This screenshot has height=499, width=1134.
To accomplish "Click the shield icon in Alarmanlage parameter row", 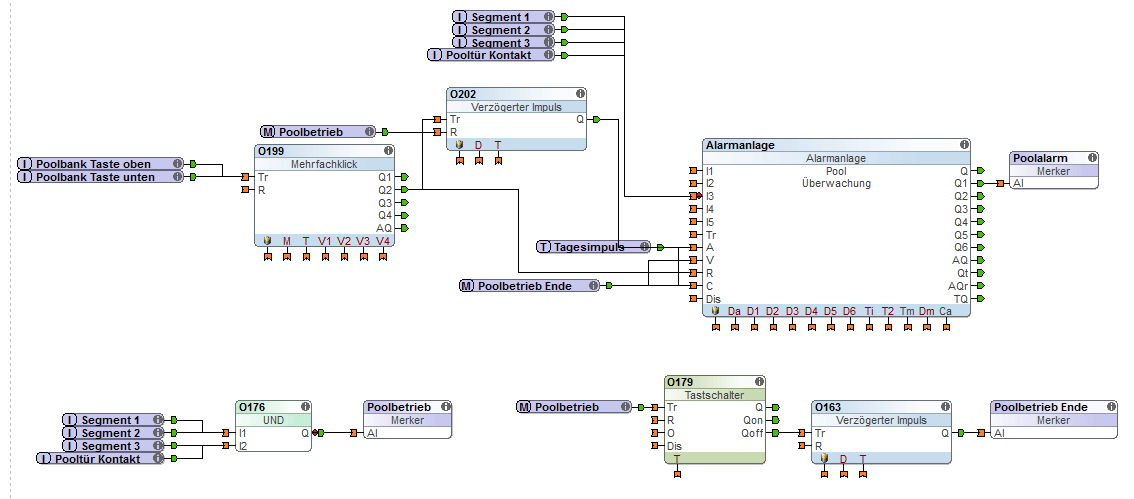I will (715, 311).
